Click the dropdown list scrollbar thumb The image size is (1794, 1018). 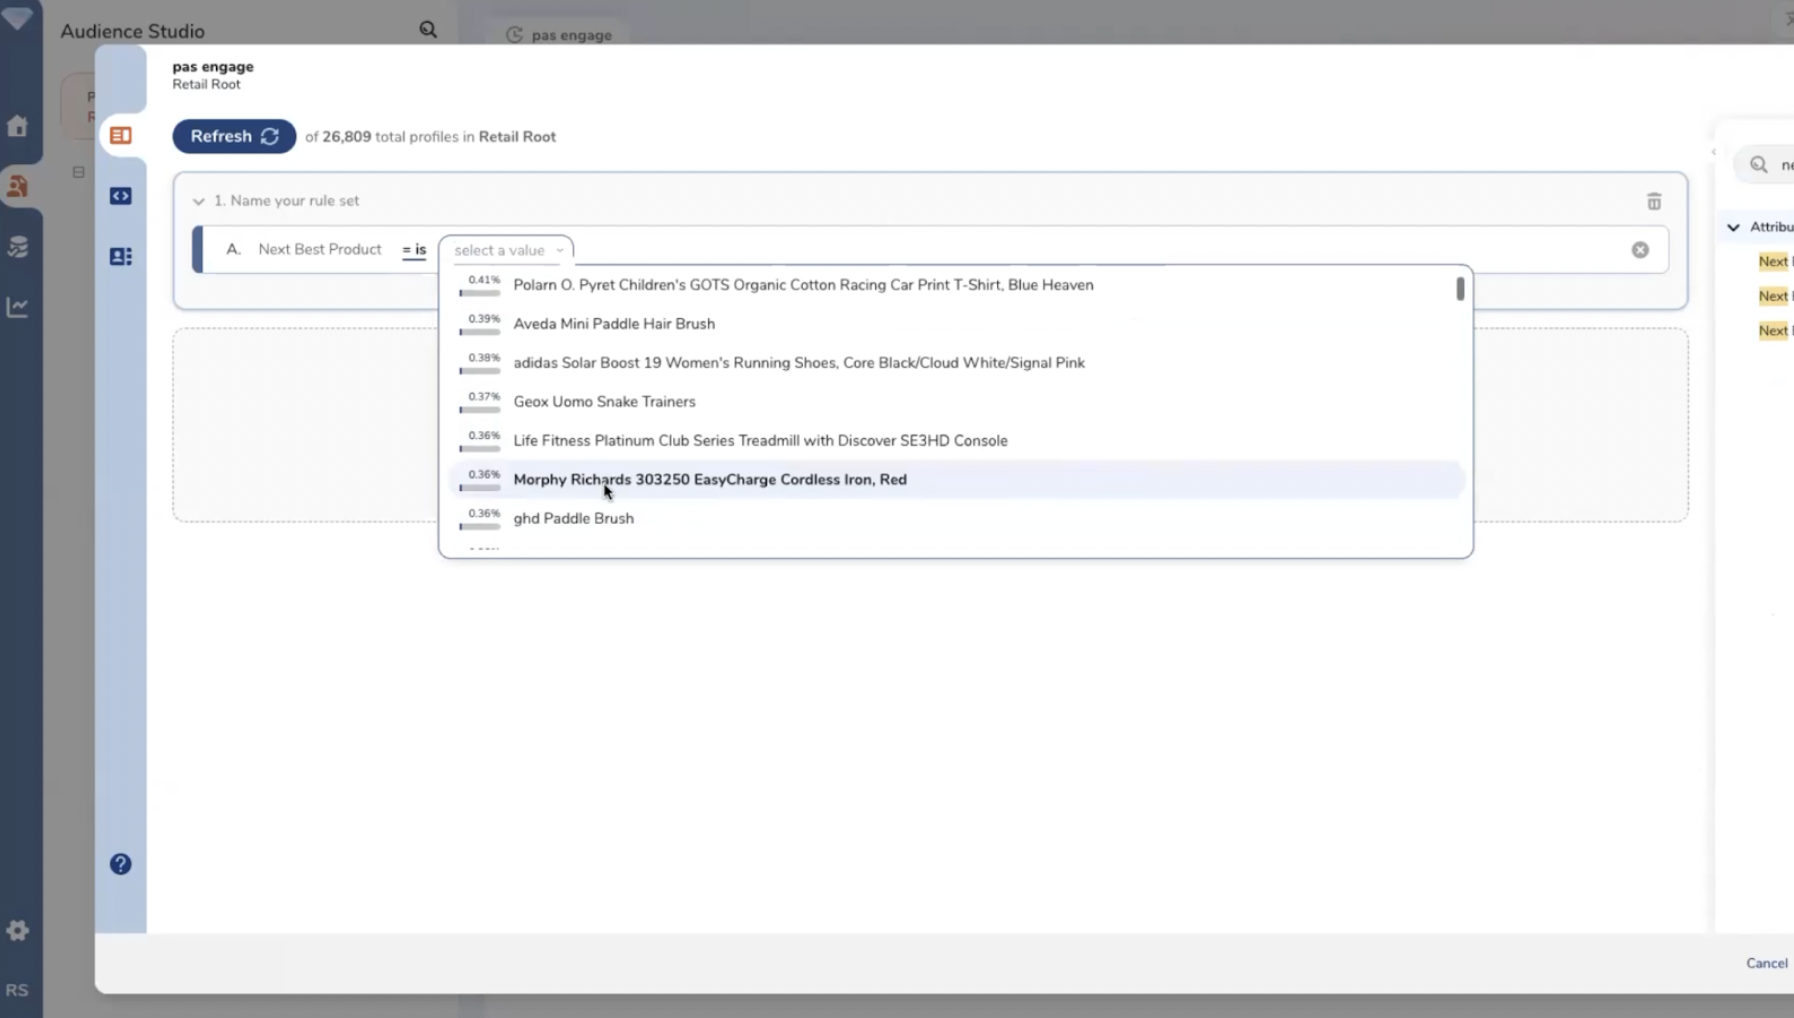pos(1460,289)
